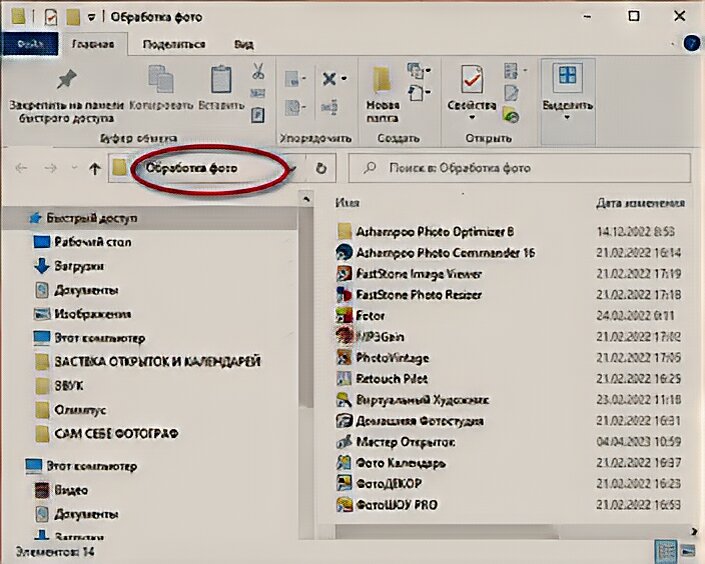
Task: Open the new item dropdown in Создать
Action: [419, 70]
